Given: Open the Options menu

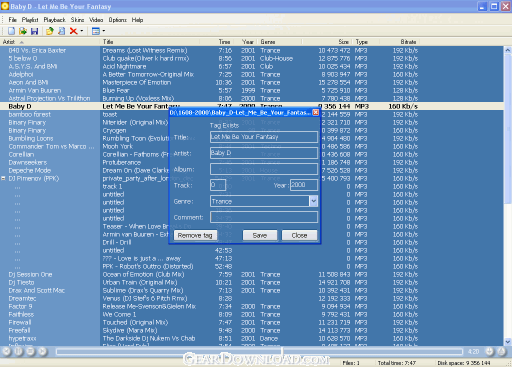Looking at the screenshot, I should tap(118, 20).
